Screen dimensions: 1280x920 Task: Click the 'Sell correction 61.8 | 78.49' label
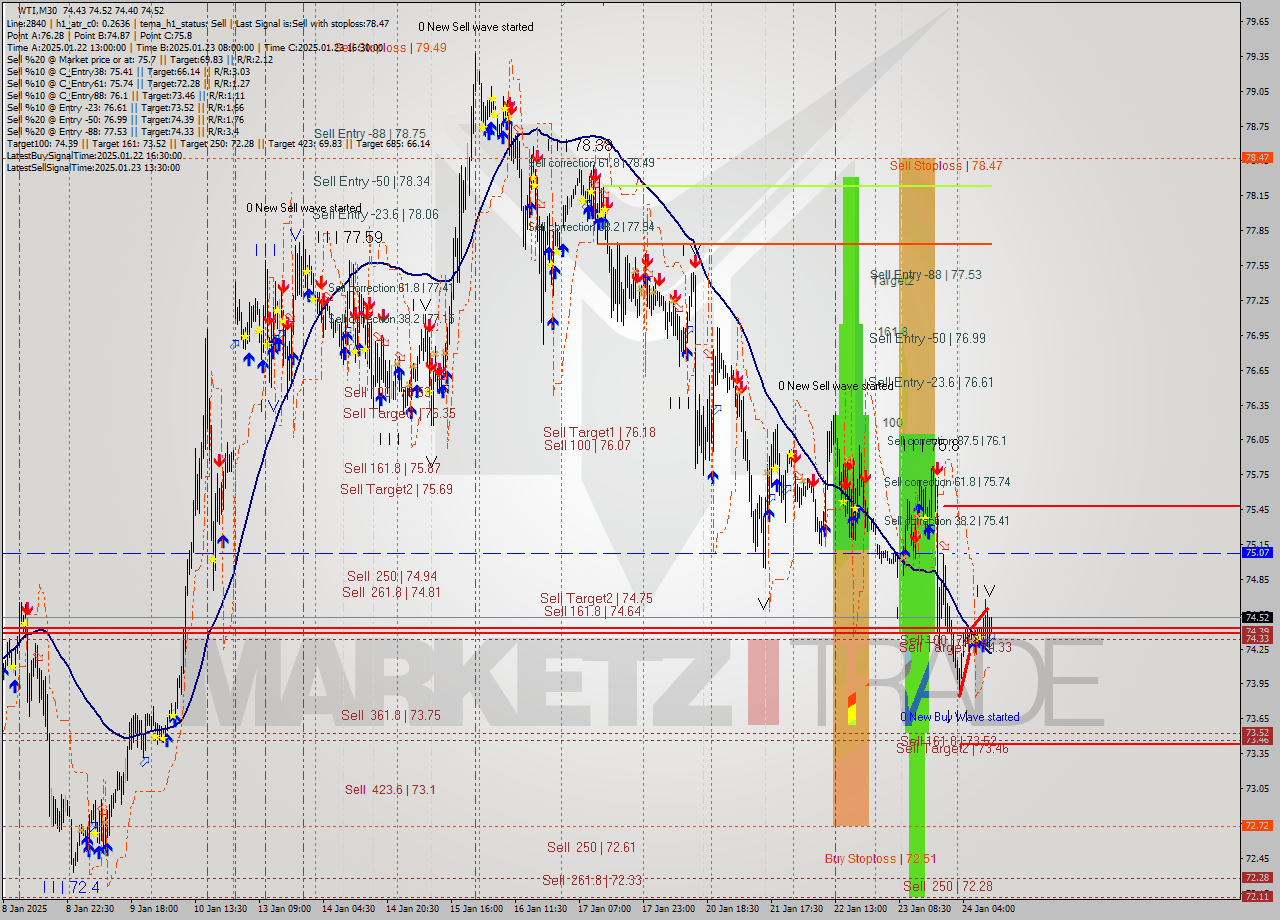(x=591, y=163)
